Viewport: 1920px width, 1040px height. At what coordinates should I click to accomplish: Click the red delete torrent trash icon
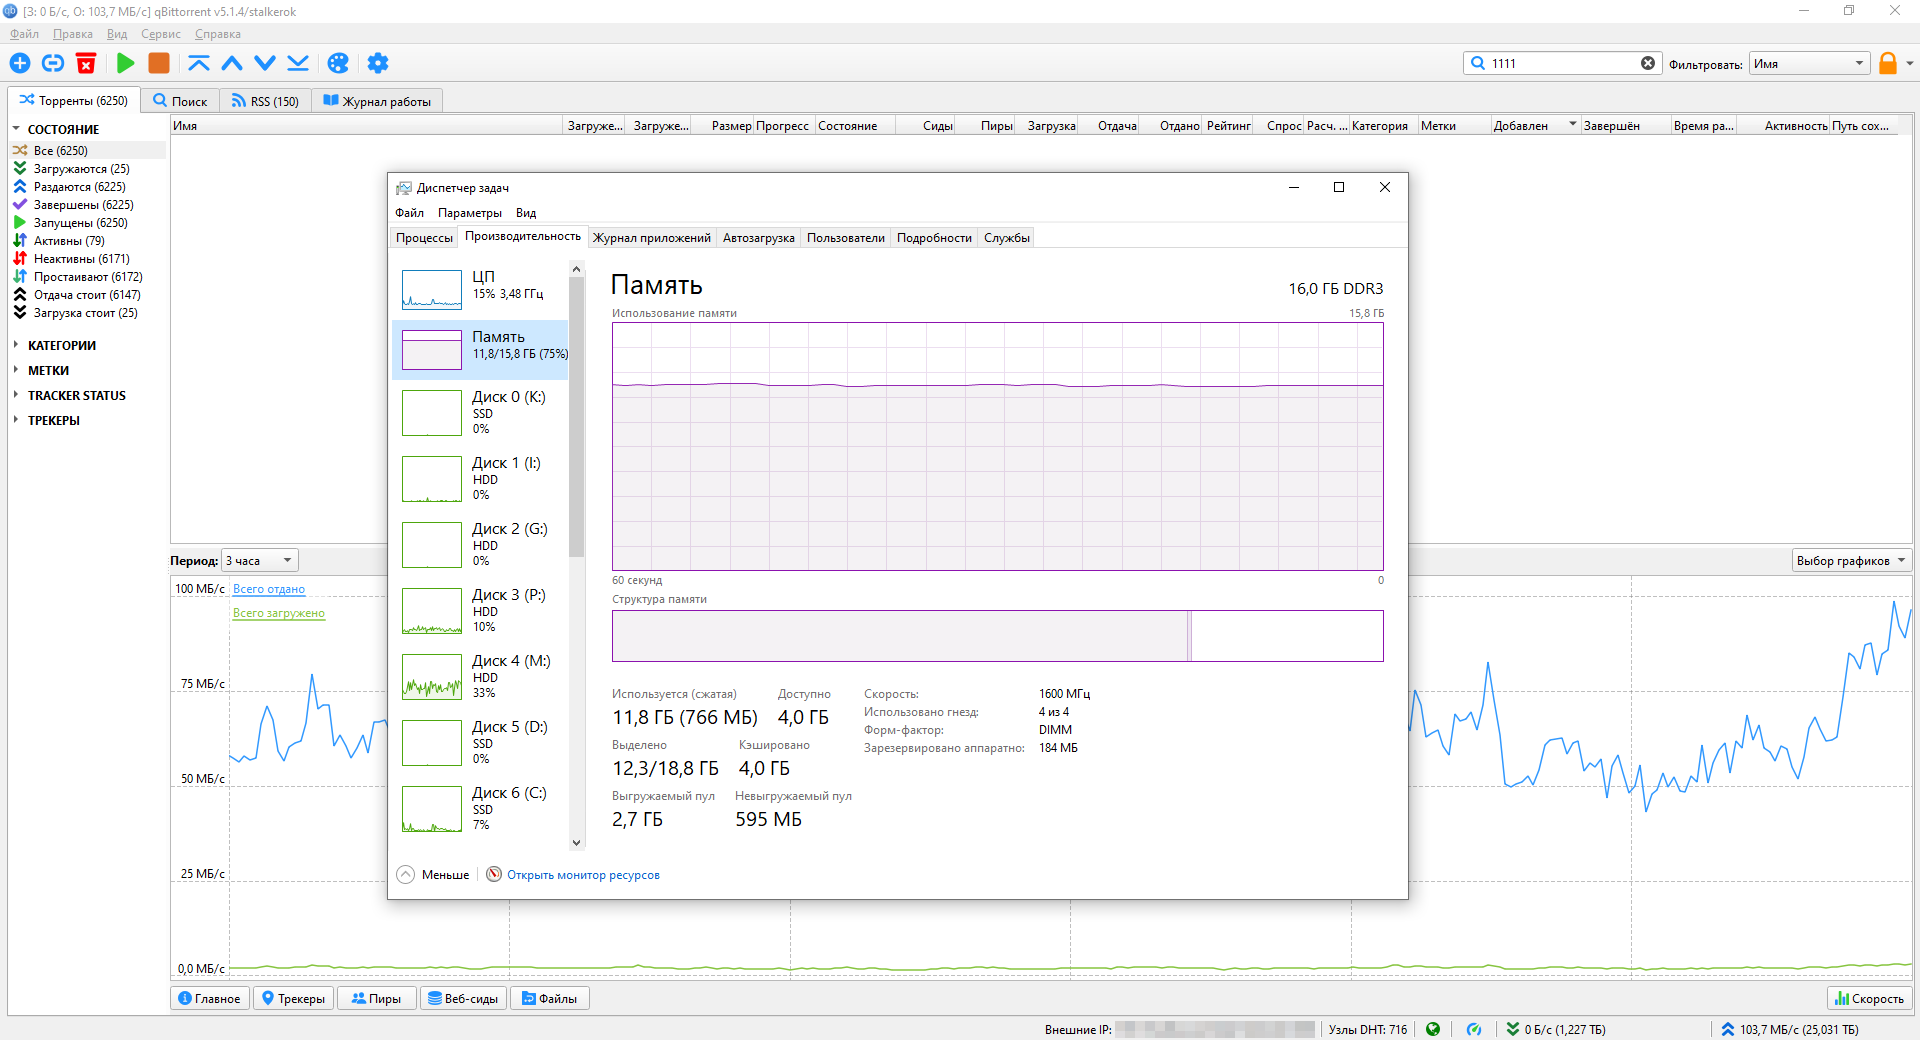86,63
